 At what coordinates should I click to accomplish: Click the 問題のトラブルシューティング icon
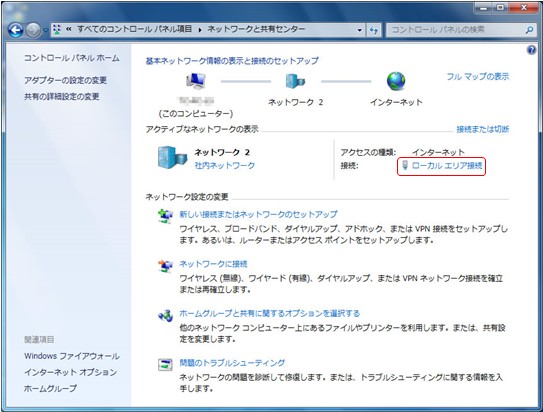click(x=165, y=365)
